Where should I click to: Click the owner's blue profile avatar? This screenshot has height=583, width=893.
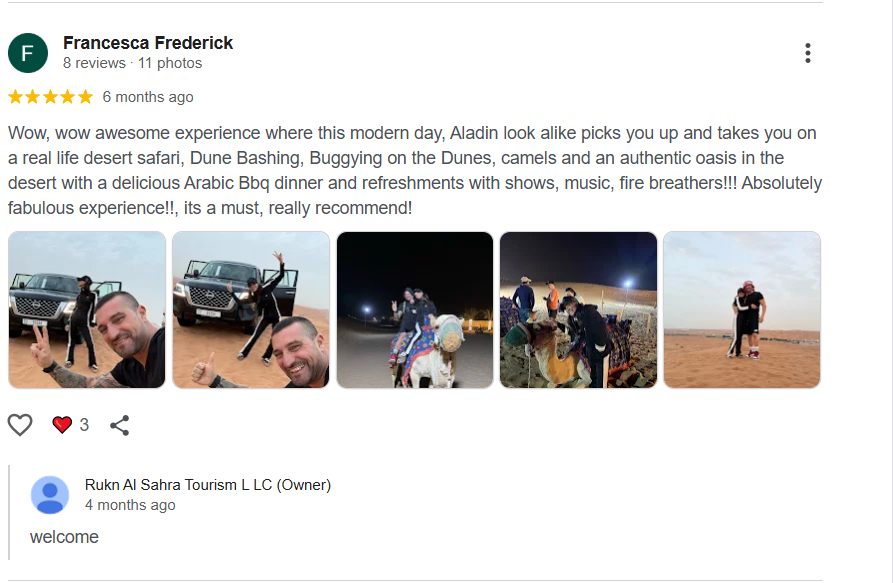(50, 495)
